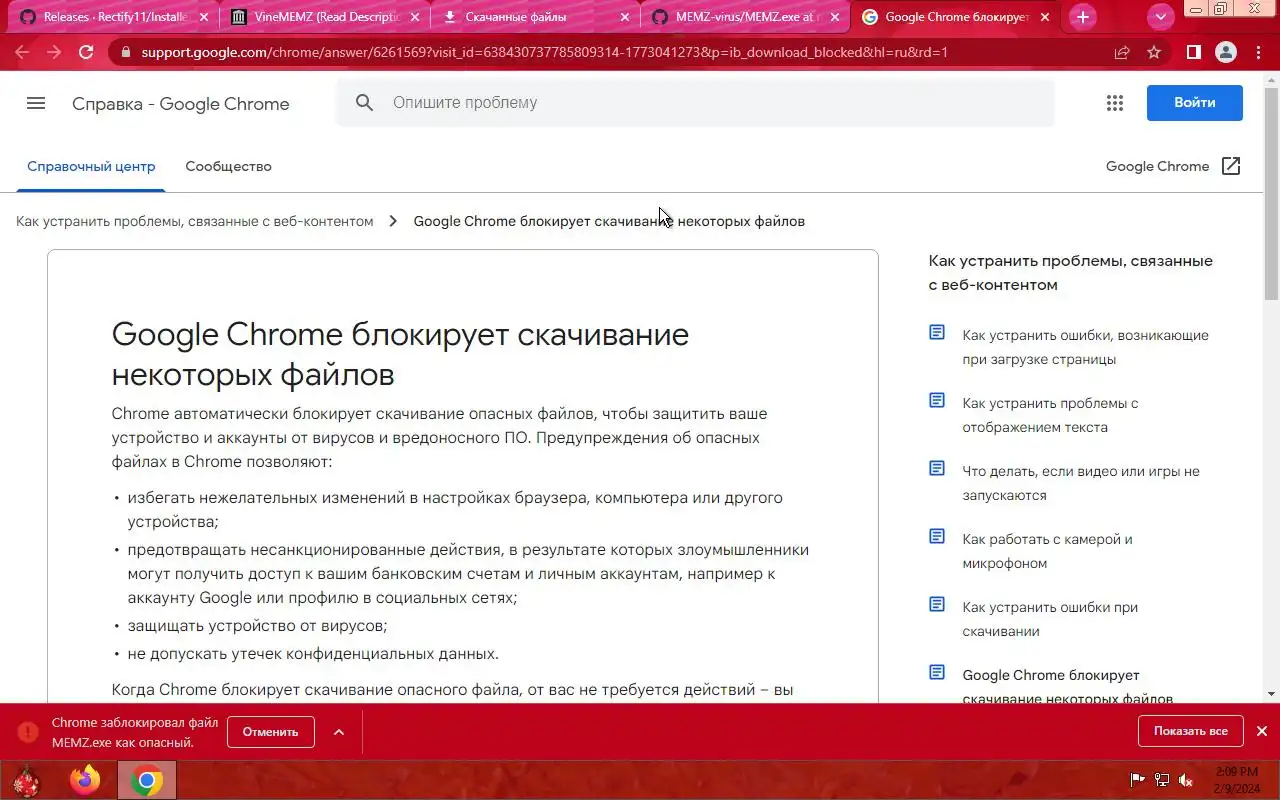Open Chrome three-dot menu
This screenshot has height=800, width=1280.
(1258, 52)
